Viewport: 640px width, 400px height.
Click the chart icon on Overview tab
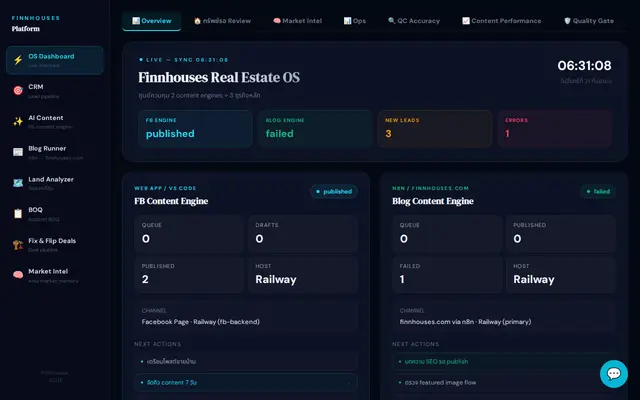(136, 21)
